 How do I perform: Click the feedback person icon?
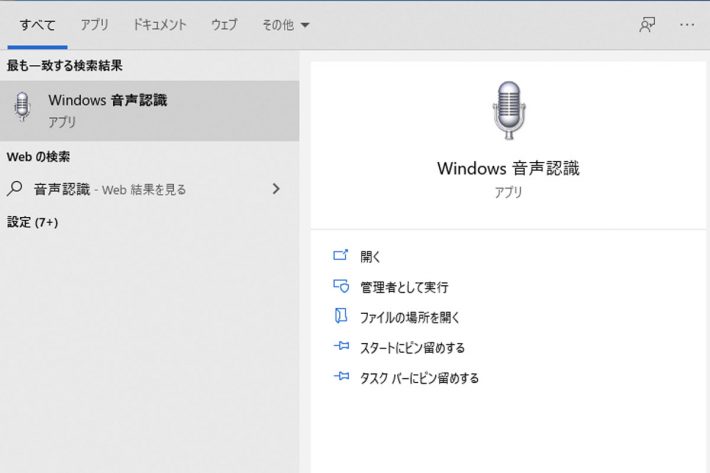point(647,25)
